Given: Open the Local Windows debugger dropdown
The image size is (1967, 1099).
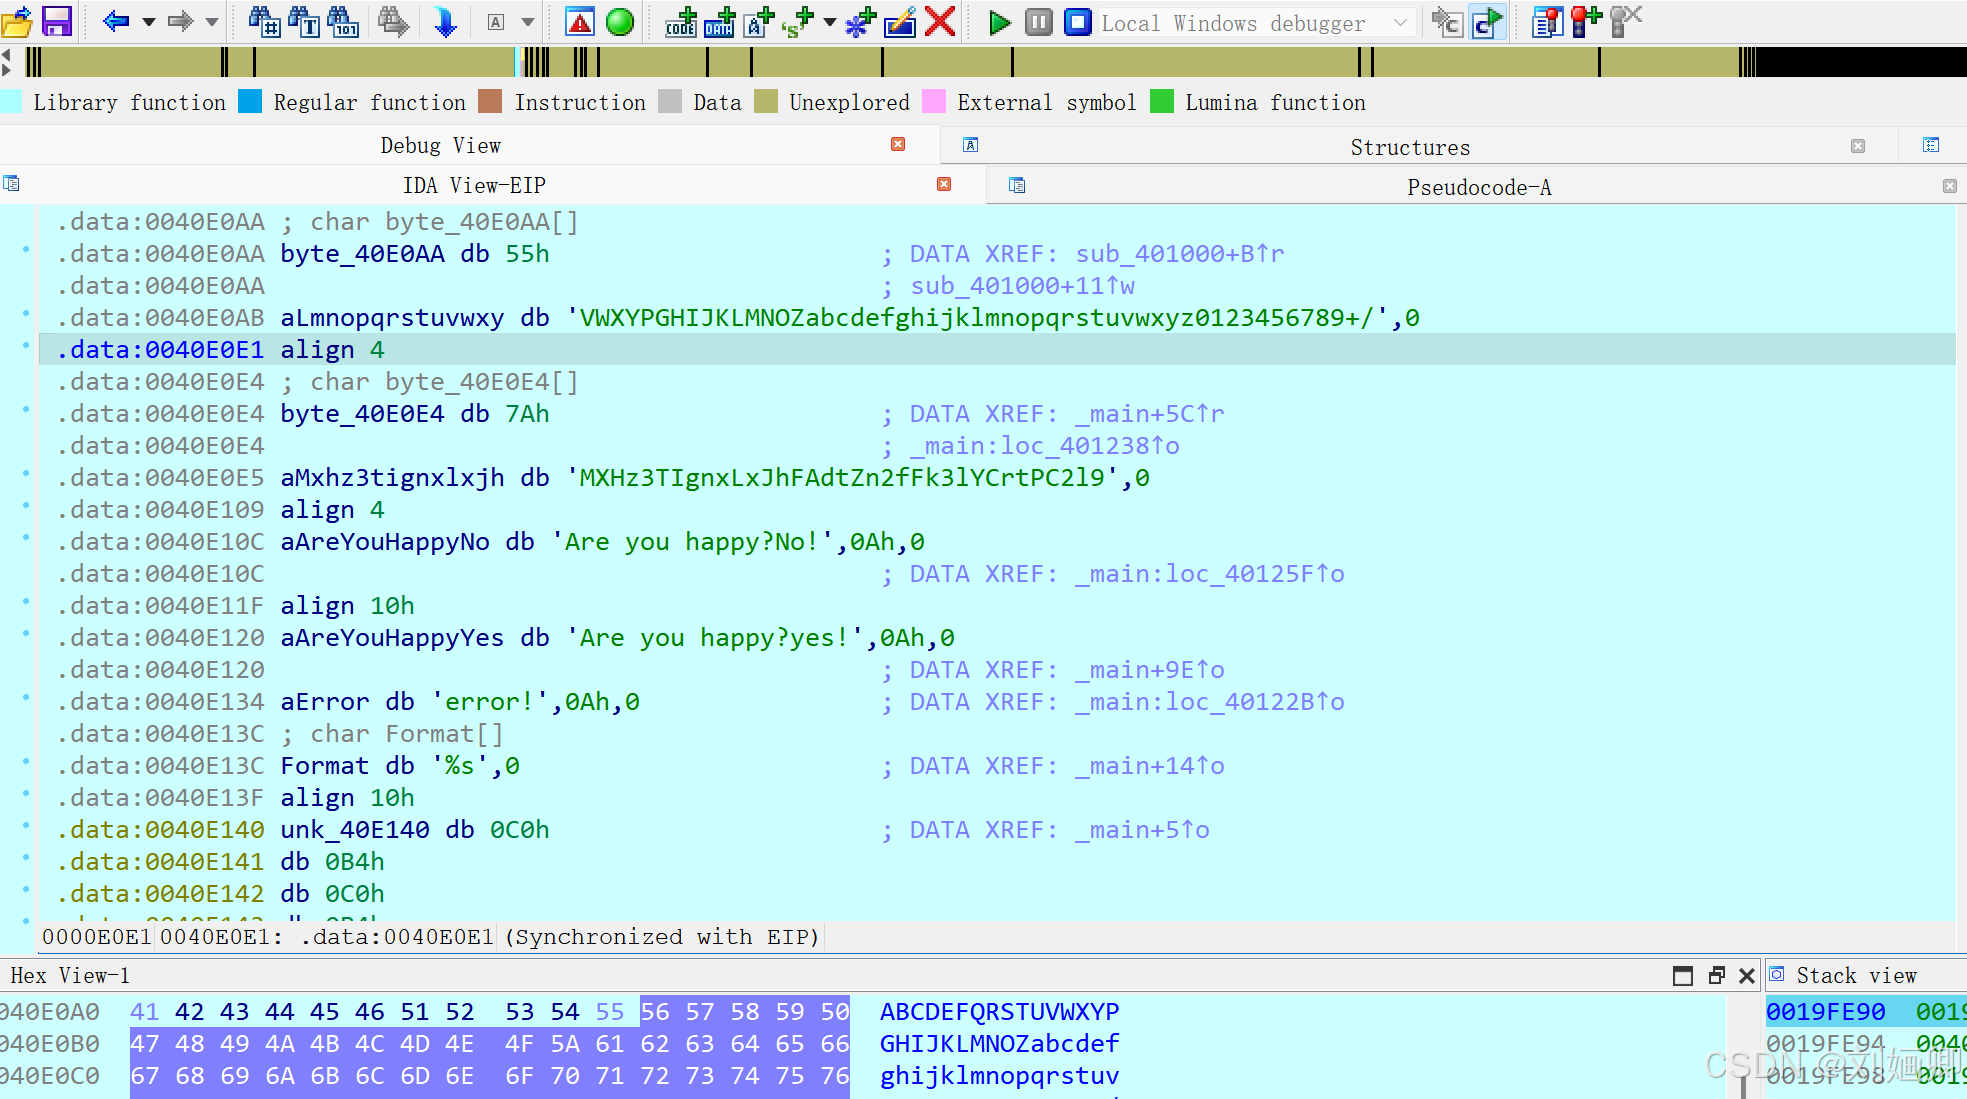Looking at the screenshot, I should coord(1400,23).
